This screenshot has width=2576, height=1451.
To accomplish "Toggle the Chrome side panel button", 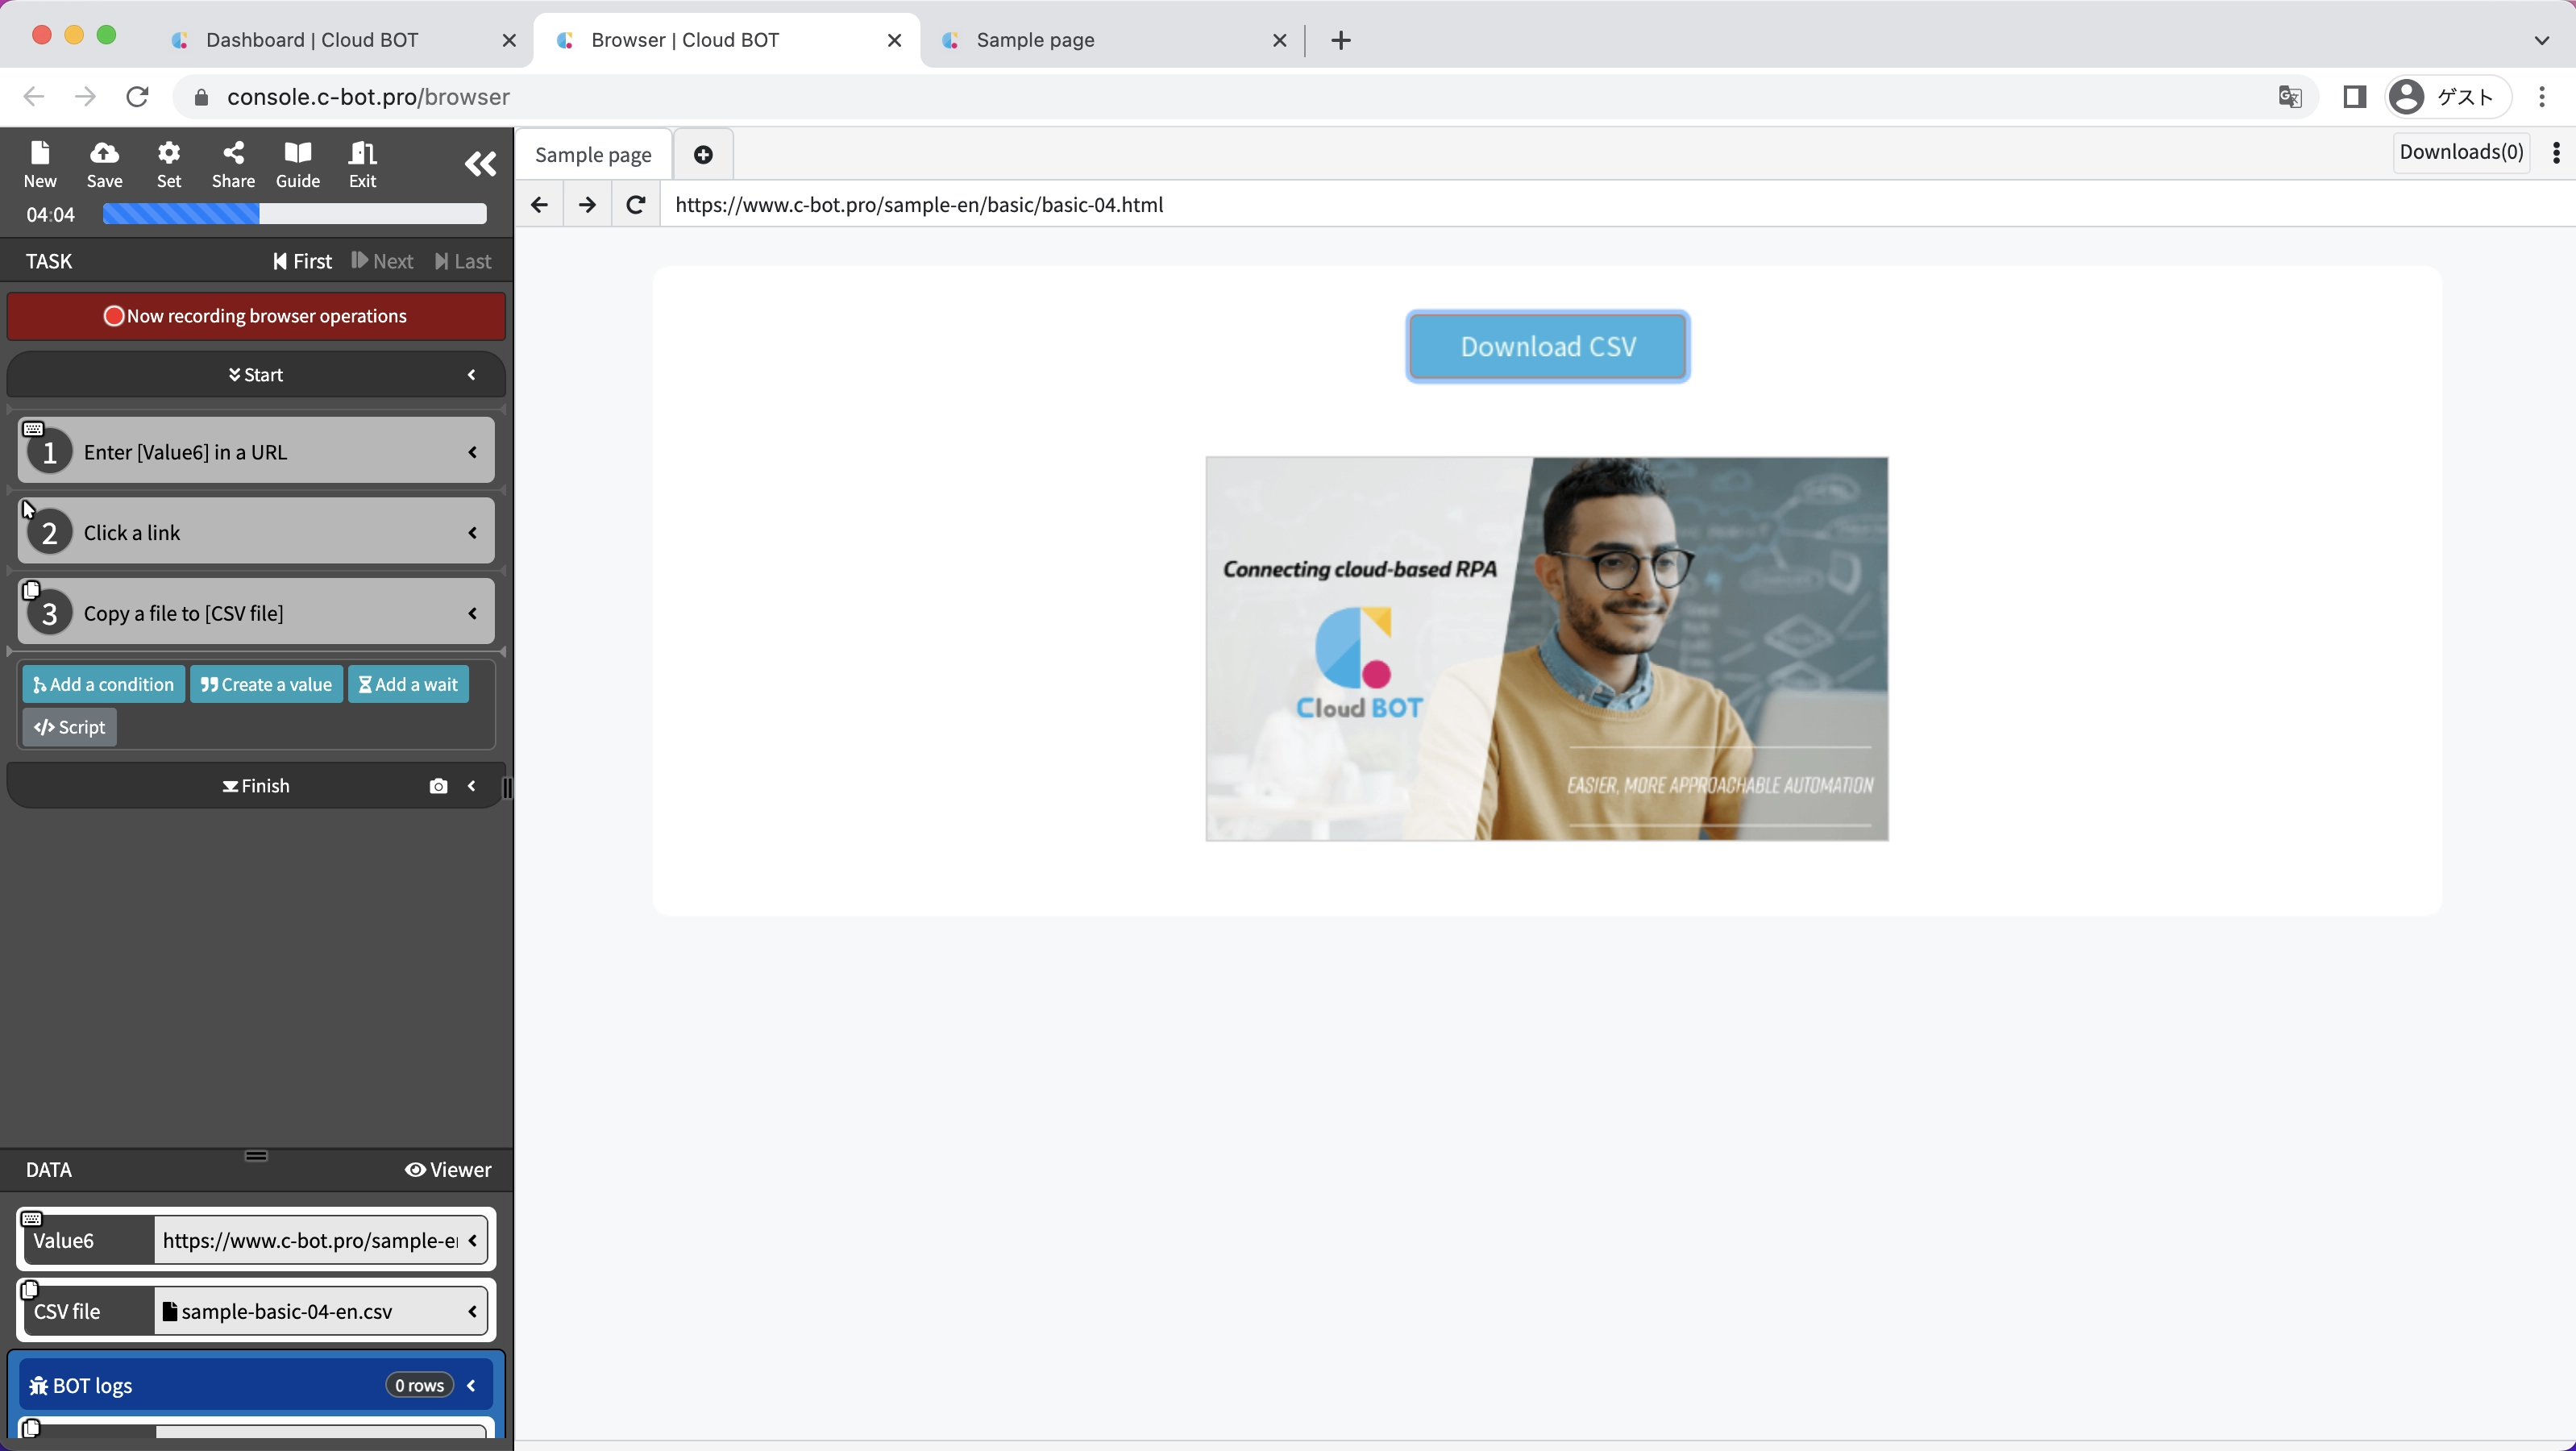I will coord(2354,97).
